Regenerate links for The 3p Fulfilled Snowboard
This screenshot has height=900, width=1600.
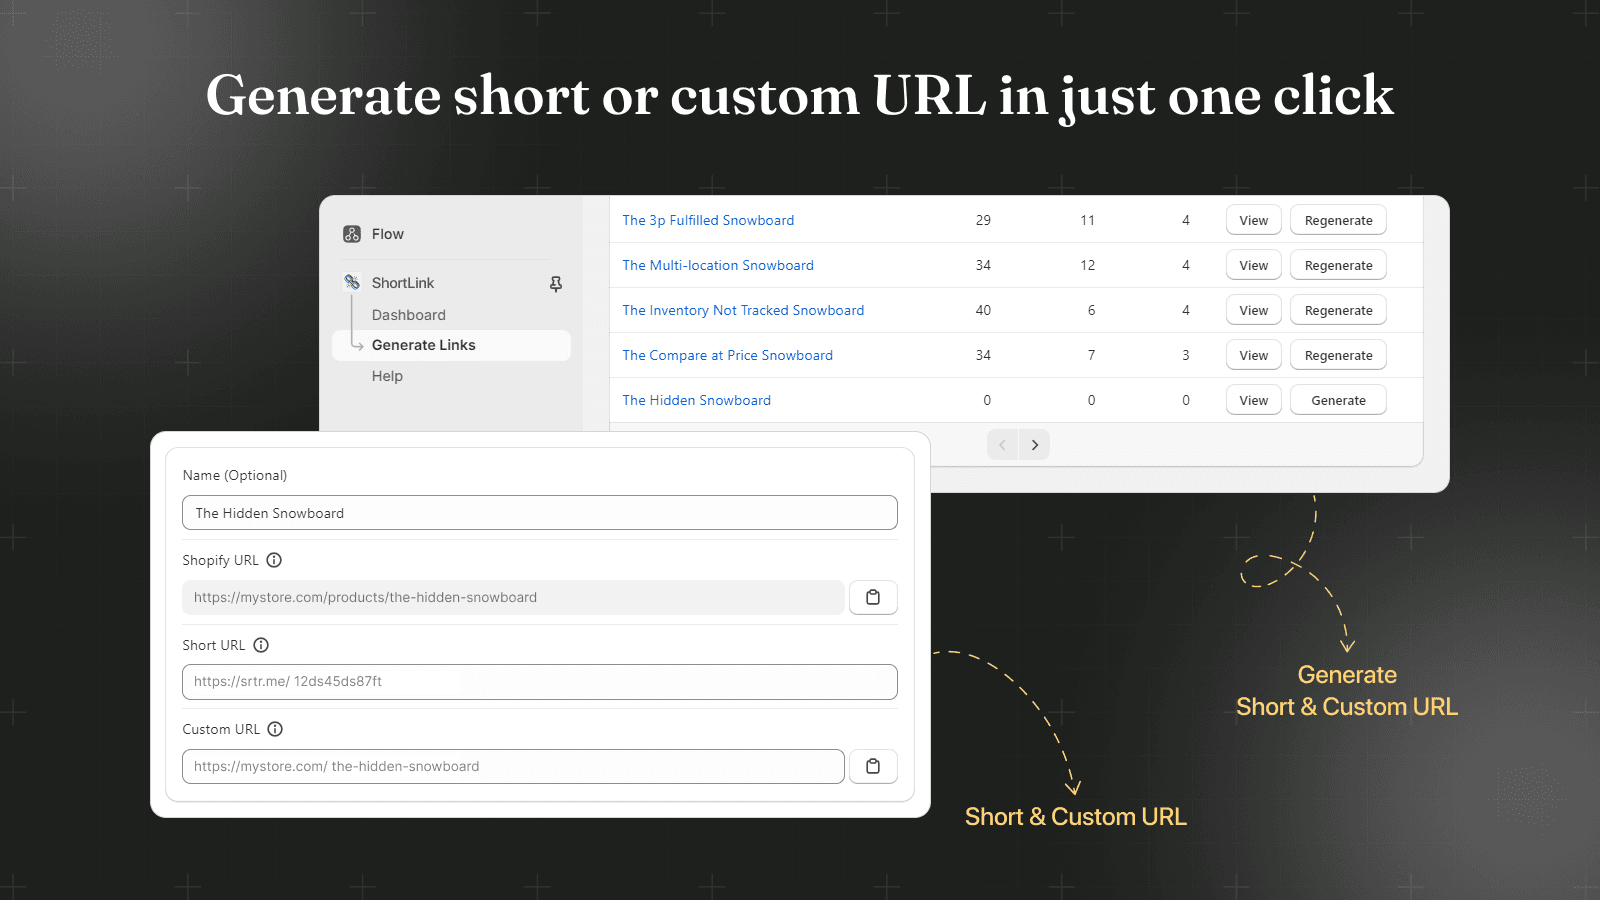(1338, 221)
